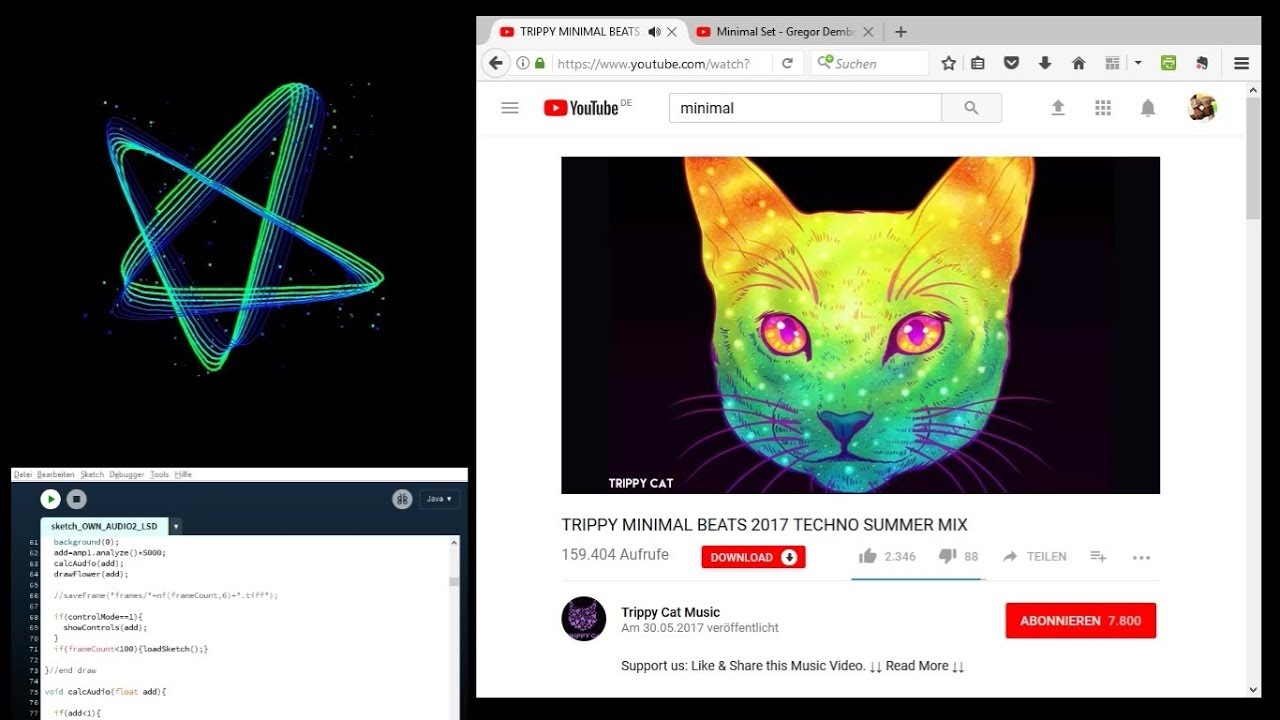Show bookmarks list icon in Firefox toolbar
This screenshot has width=1280, height=720.
point(978,63)
